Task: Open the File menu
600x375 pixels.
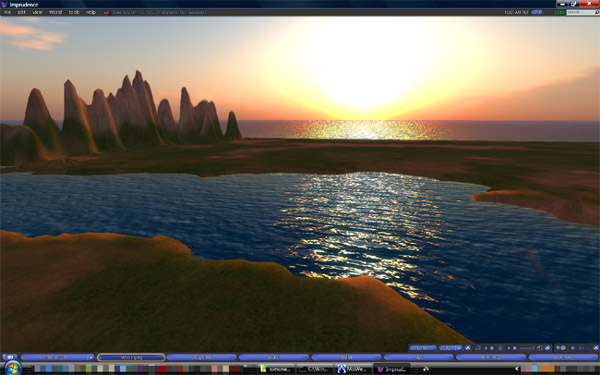Action: [7, 12]
